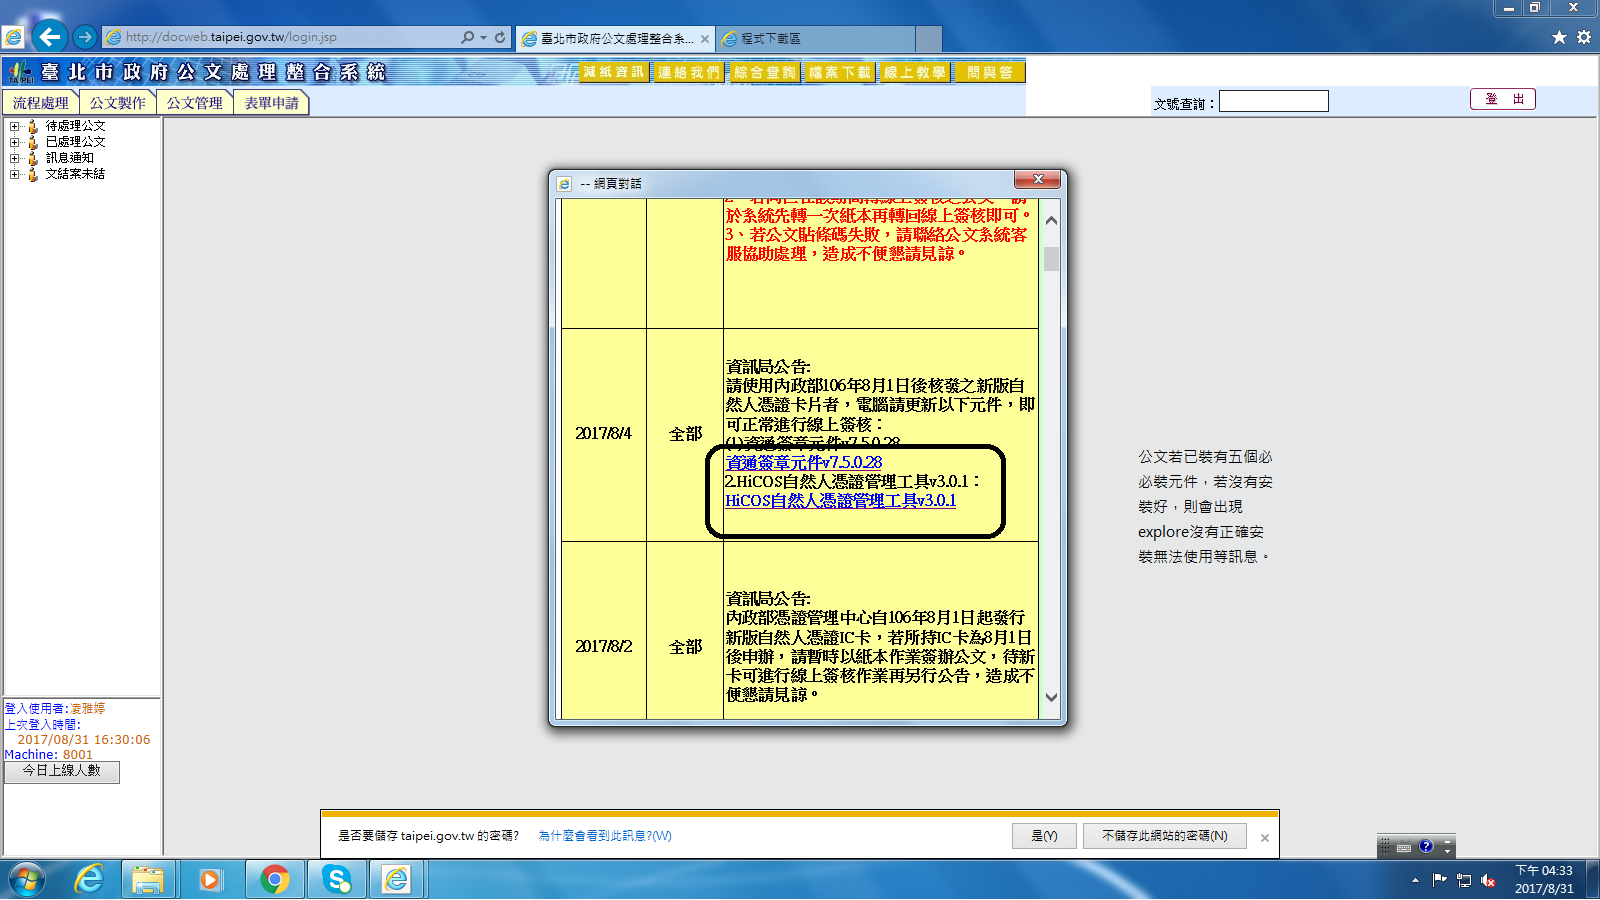This screenshot has width=1600, height=900.
Task: Click the browser forward arrow button
Action: tap(85, 37)
